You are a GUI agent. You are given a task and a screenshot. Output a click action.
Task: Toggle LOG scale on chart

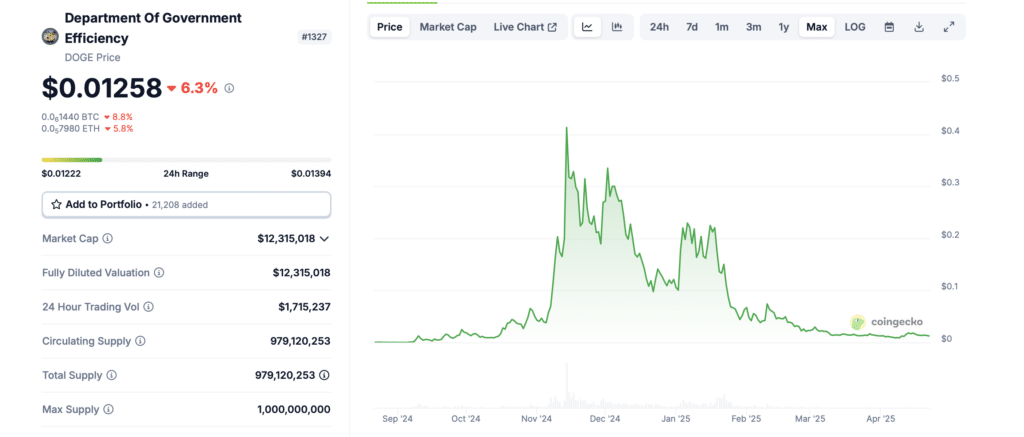[855, 27]
